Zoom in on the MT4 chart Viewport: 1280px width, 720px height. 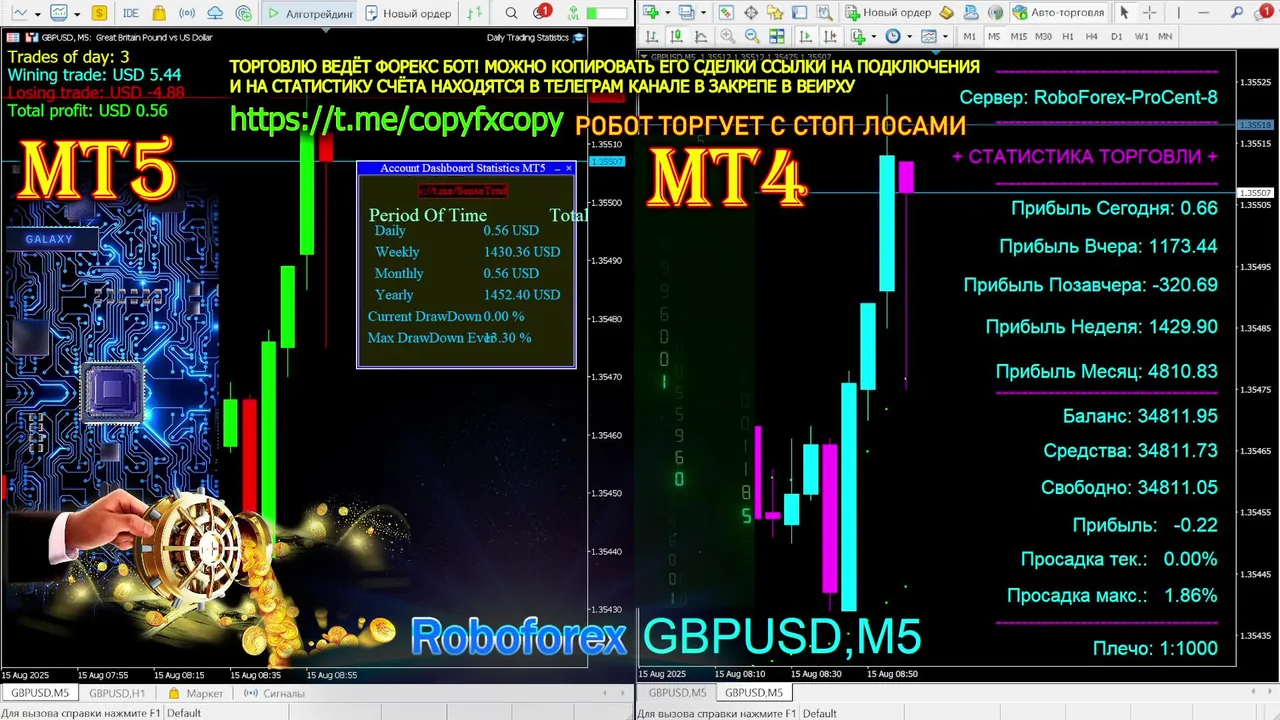point(728,36)
